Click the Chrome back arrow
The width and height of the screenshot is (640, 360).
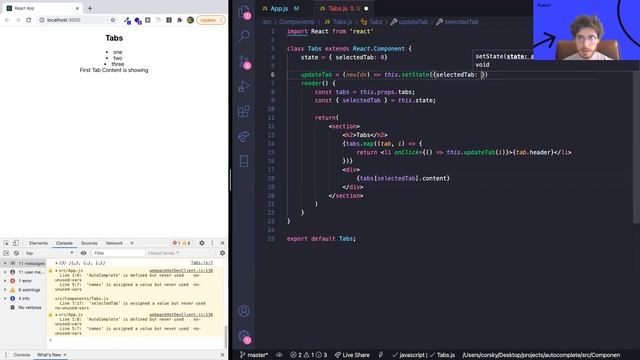pos(7,20)
